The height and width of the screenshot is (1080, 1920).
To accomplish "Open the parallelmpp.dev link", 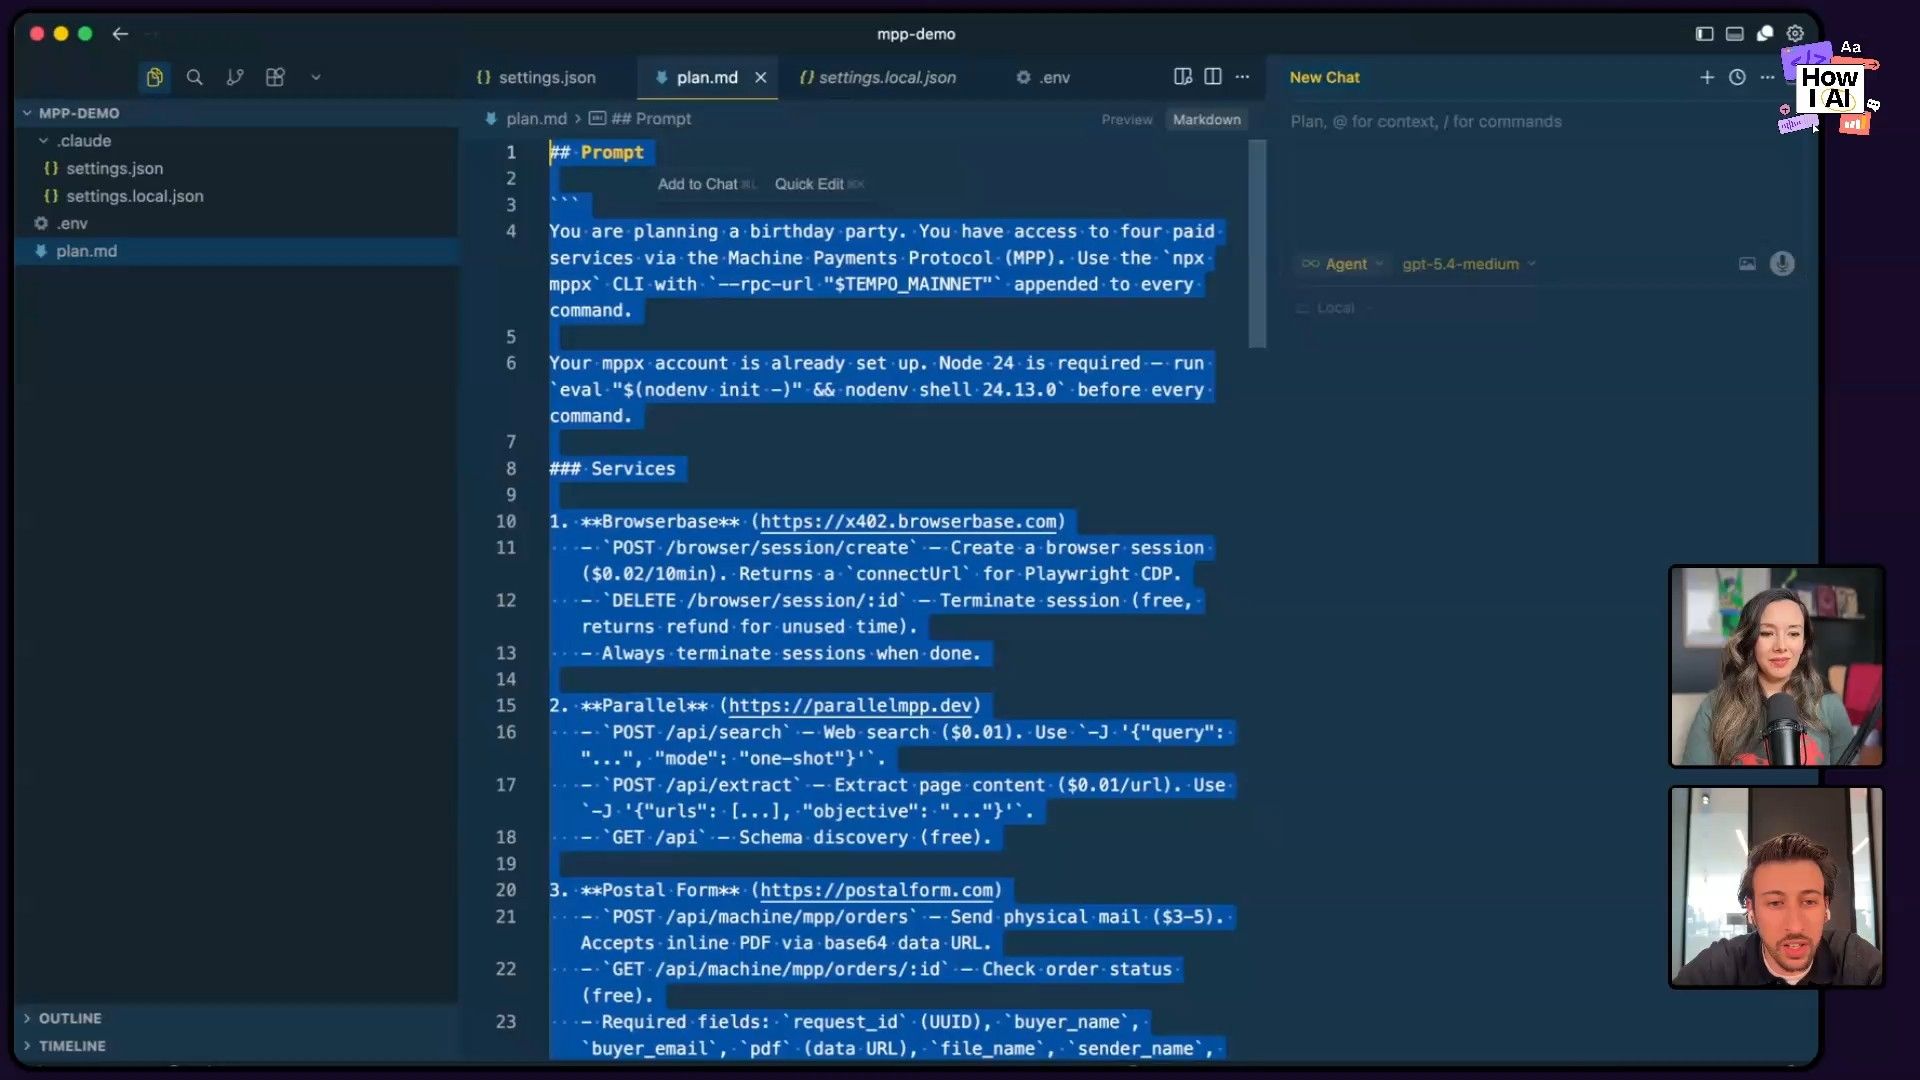I will pos(851,706).
